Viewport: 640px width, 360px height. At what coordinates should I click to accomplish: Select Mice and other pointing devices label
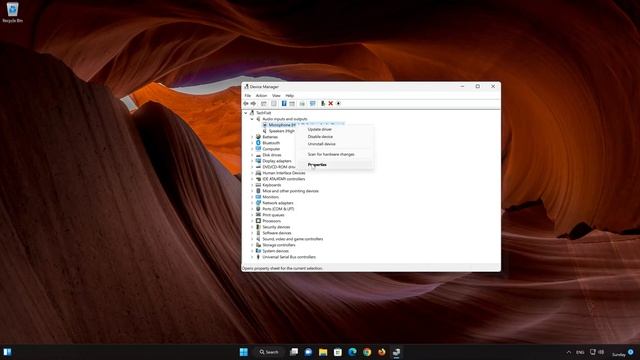(x=290, y=191)
